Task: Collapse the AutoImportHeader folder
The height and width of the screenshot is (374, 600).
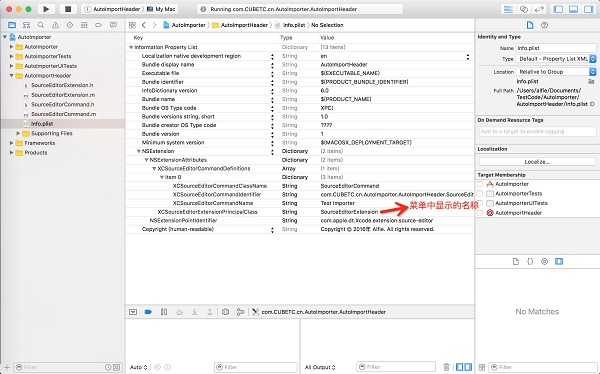Action: [x=11, y=75]
